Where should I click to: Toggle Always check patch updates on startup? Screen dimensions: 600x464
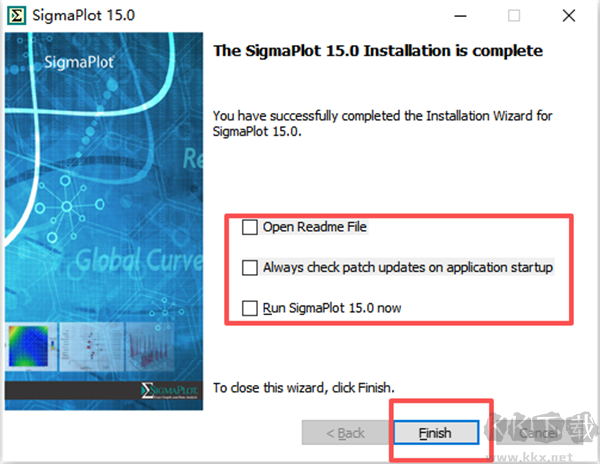[x=249, y=267]
